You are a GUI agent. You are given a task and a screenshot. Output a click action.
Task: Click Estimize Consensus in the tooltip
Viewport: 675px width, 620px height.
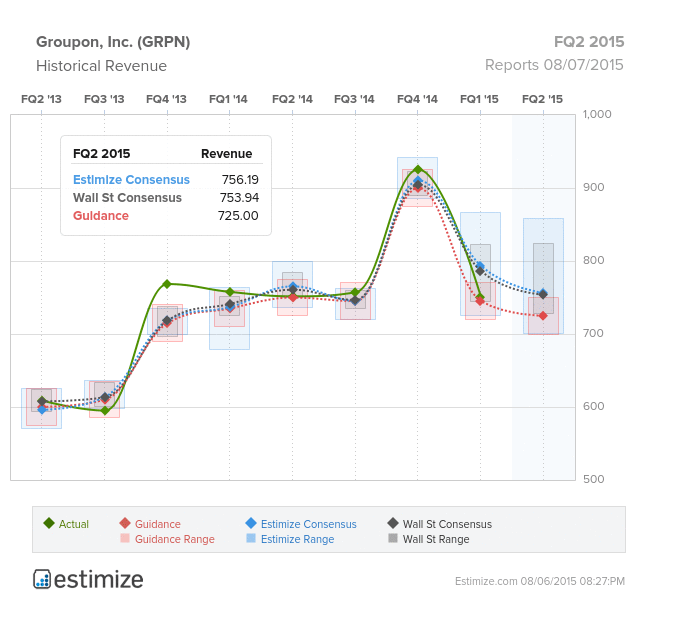(x=131, y=180)
